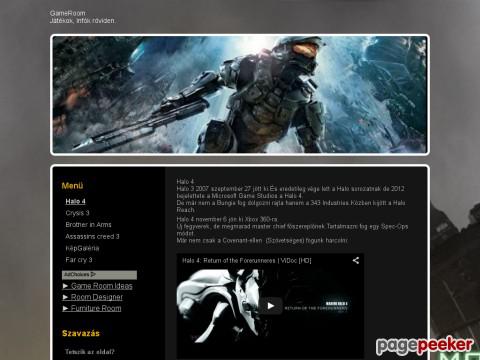Click the arrow icon beside Furniture Room
The height and width of the screenshot is (360, 480).
(65, 308)
